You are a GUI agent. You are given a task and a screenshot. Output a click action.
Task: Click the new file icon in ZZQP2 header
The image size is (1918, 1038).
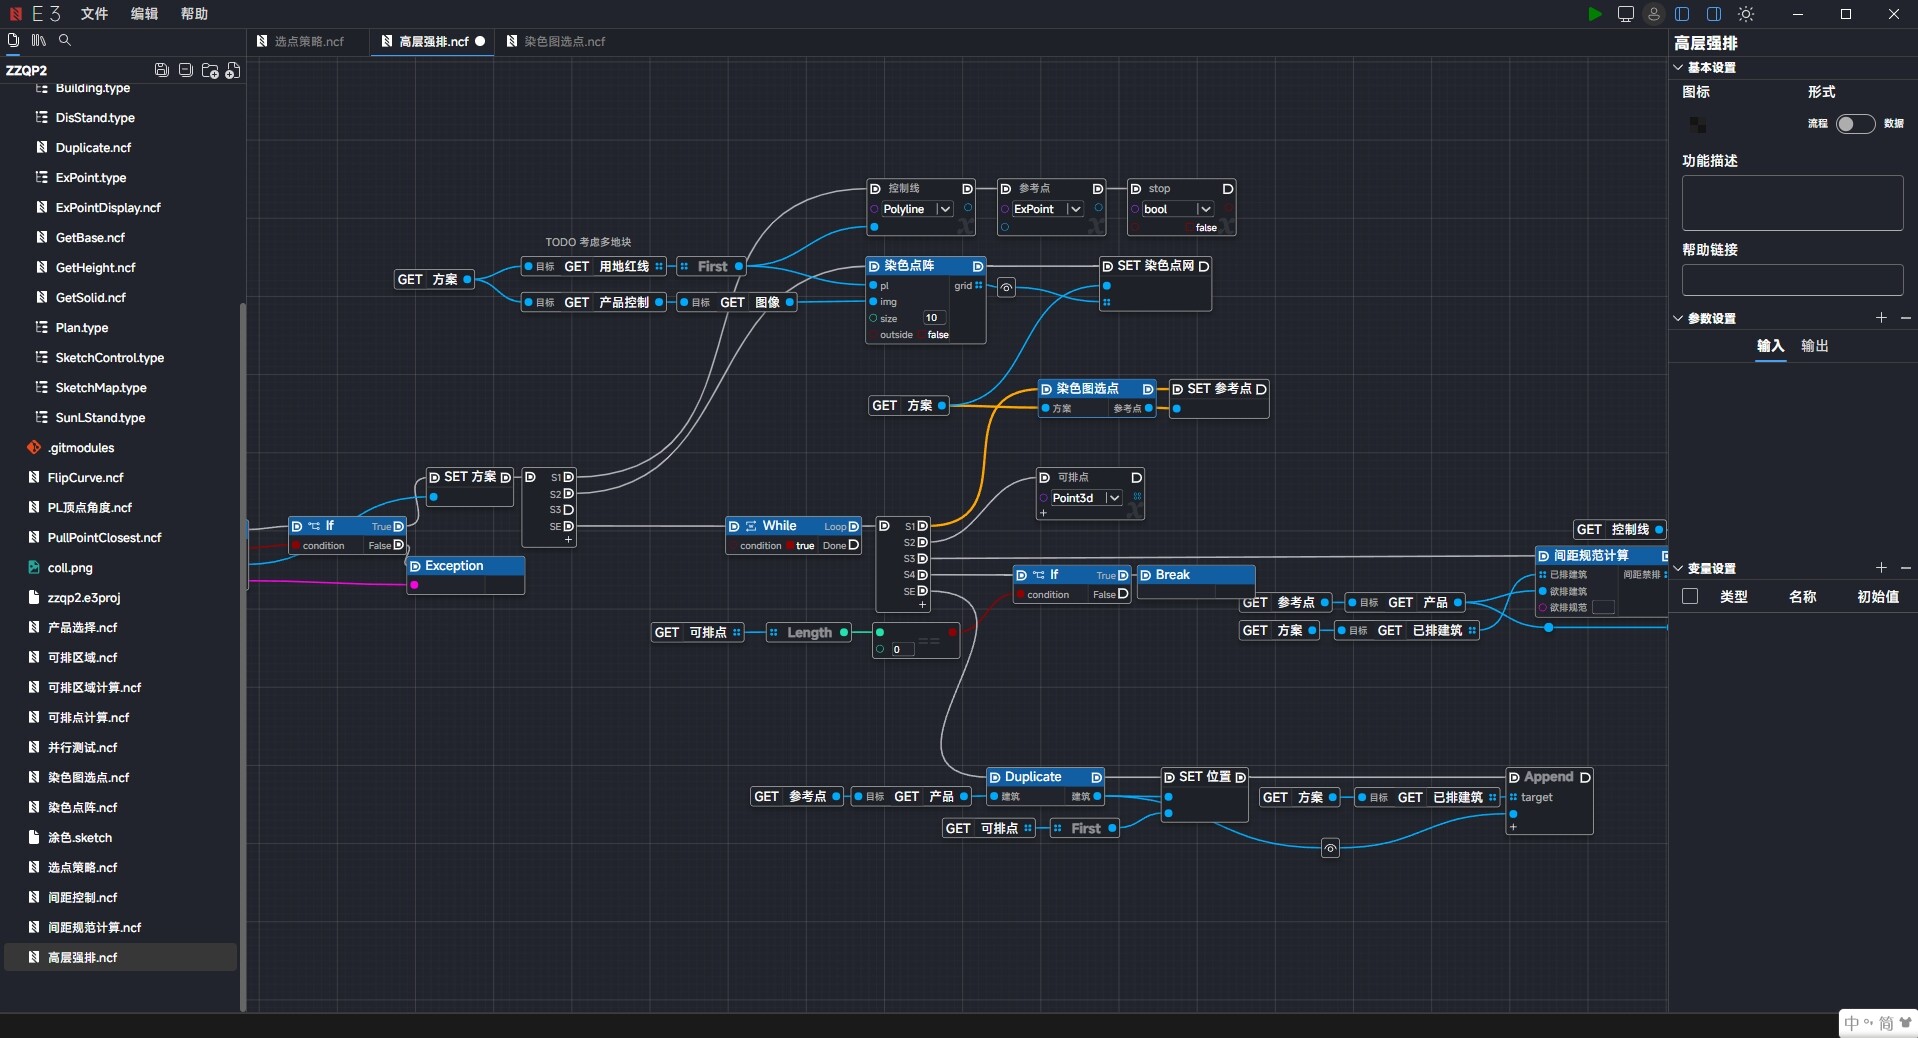[233, 70]
